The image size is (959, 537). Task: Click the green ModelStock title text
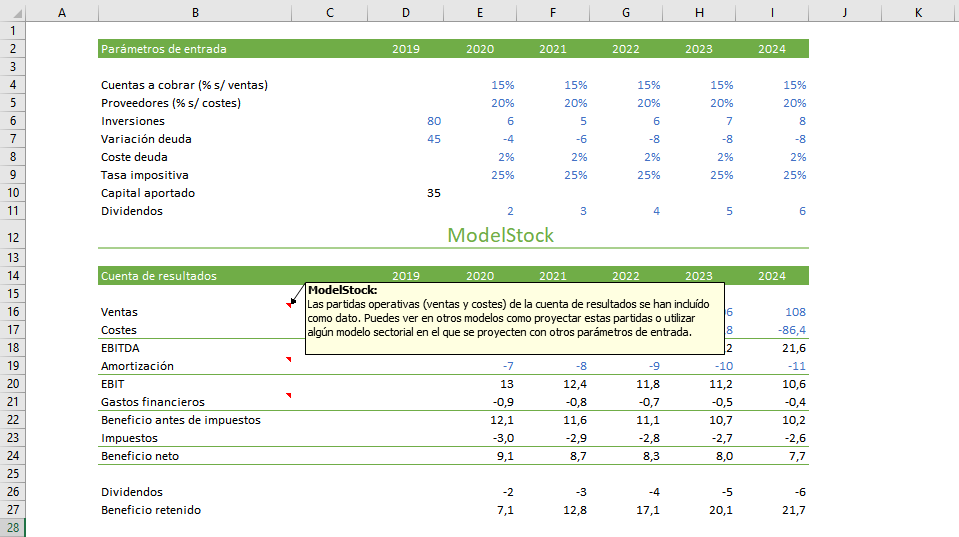(x=500, y=235)
